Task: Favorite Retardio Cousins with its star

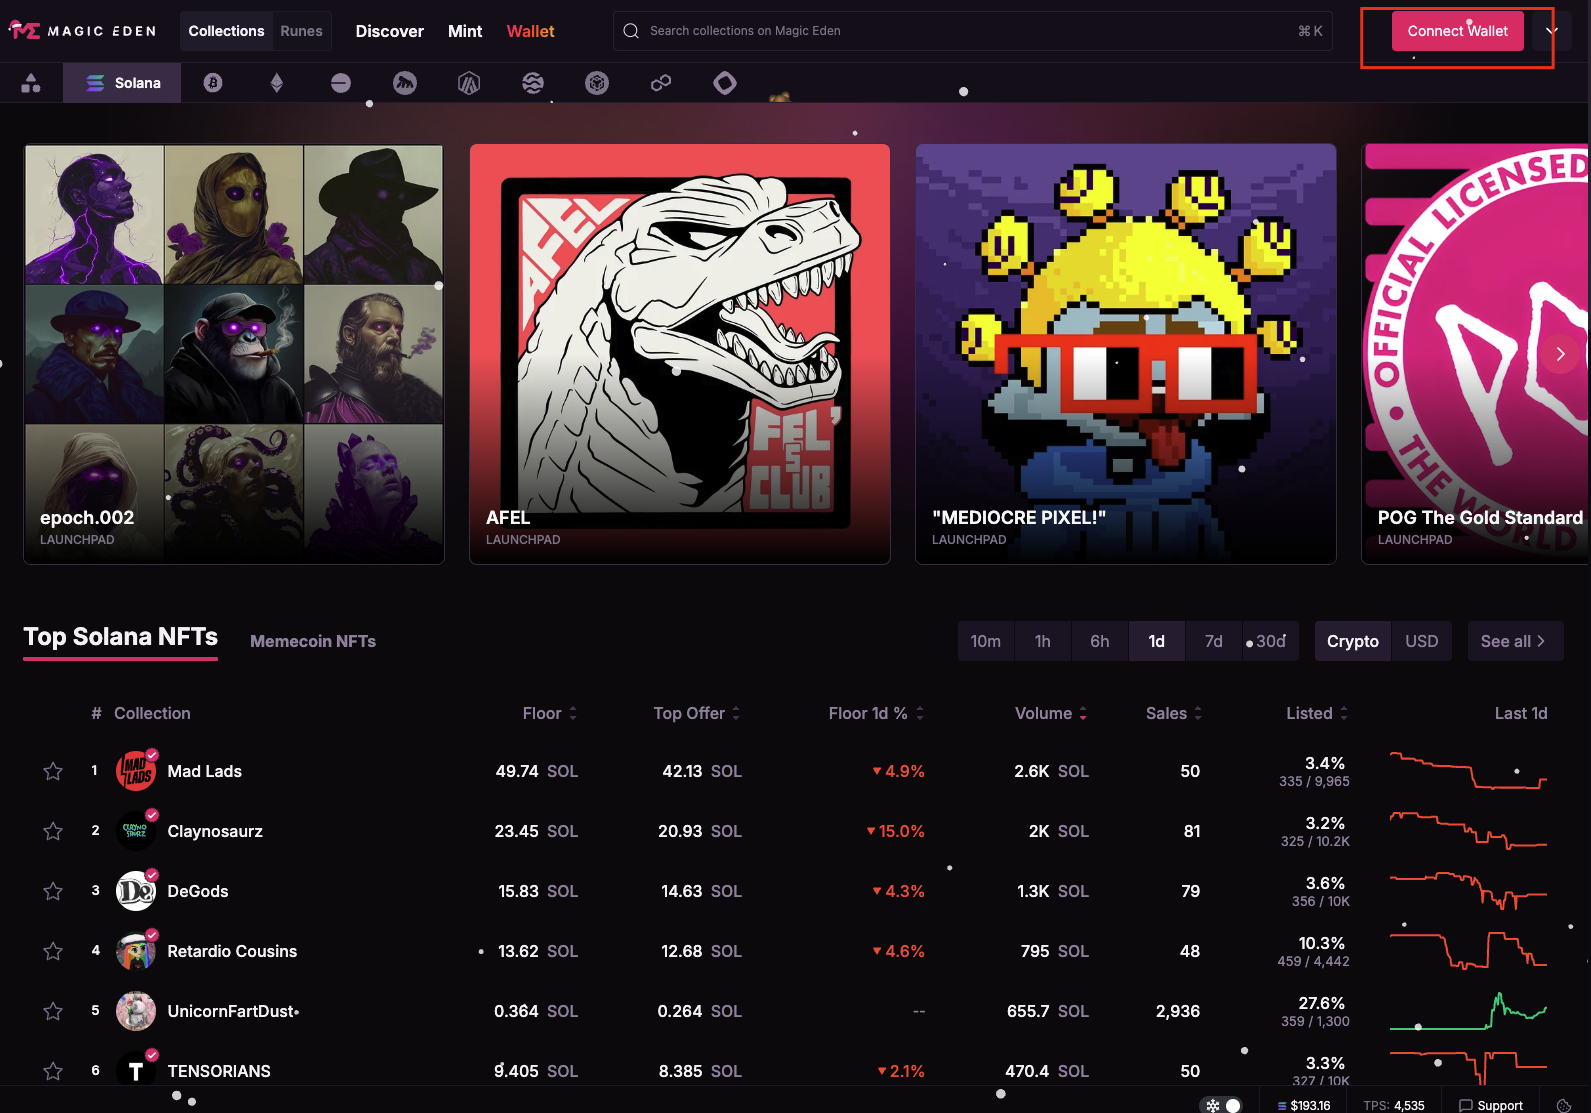Action: coord(53,951)
